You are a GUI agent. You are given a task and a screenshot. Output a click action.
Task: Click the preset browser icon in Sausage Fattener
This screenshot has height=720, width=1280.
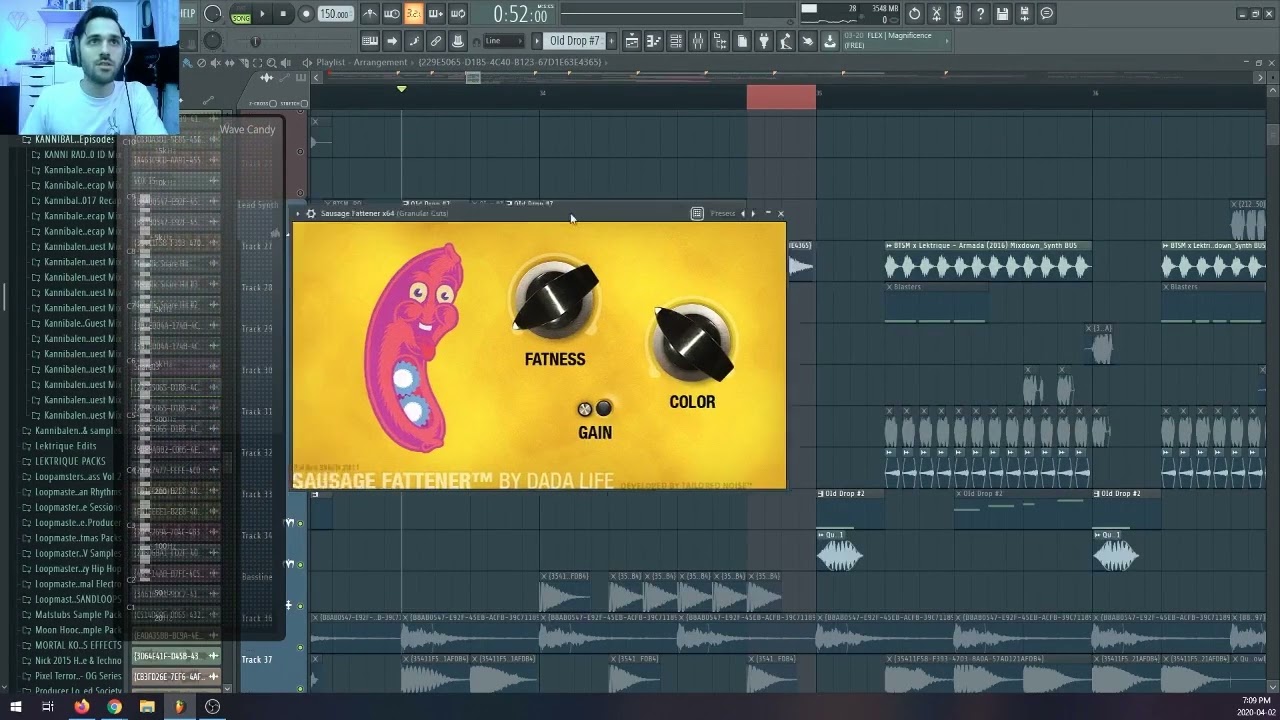click(697, 214)
